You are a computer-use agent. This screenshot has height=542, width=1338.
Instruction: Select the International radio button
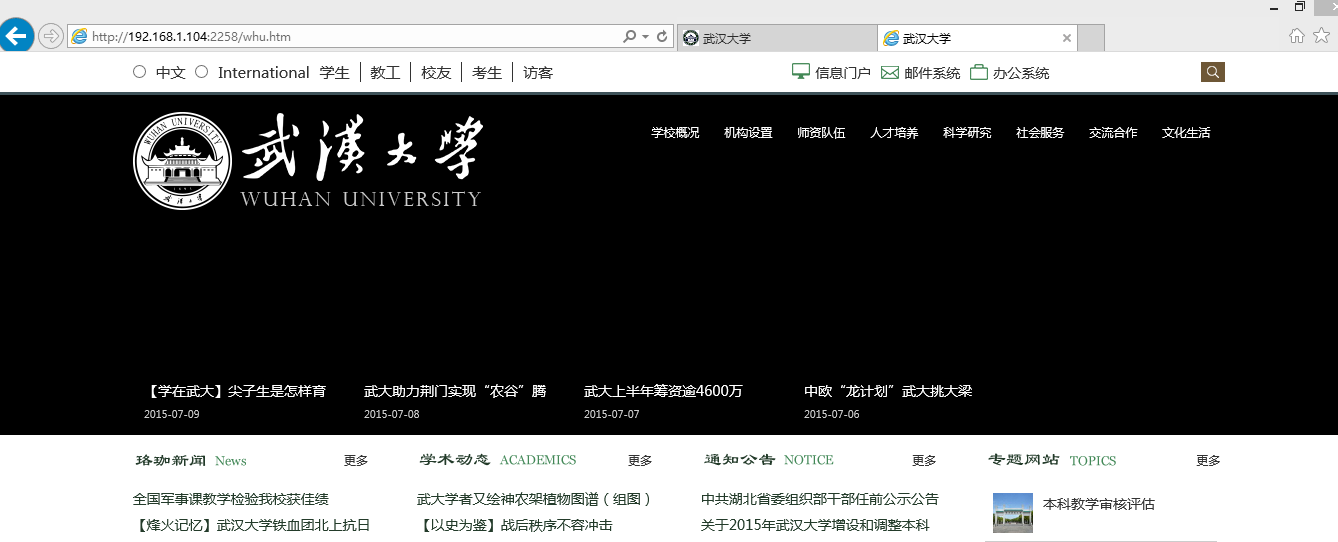coord(202,72)
